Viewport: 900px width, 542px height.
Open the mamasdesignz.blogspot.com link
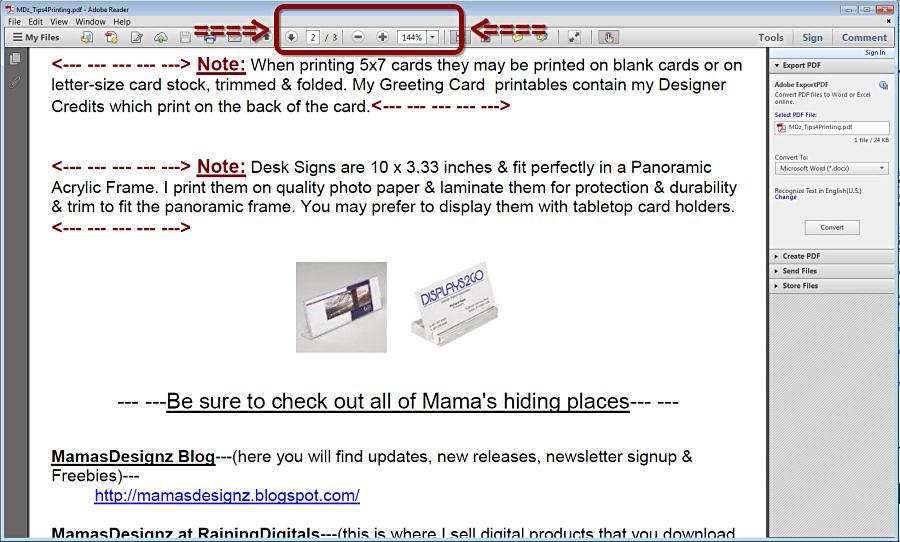tap(227, 495)
